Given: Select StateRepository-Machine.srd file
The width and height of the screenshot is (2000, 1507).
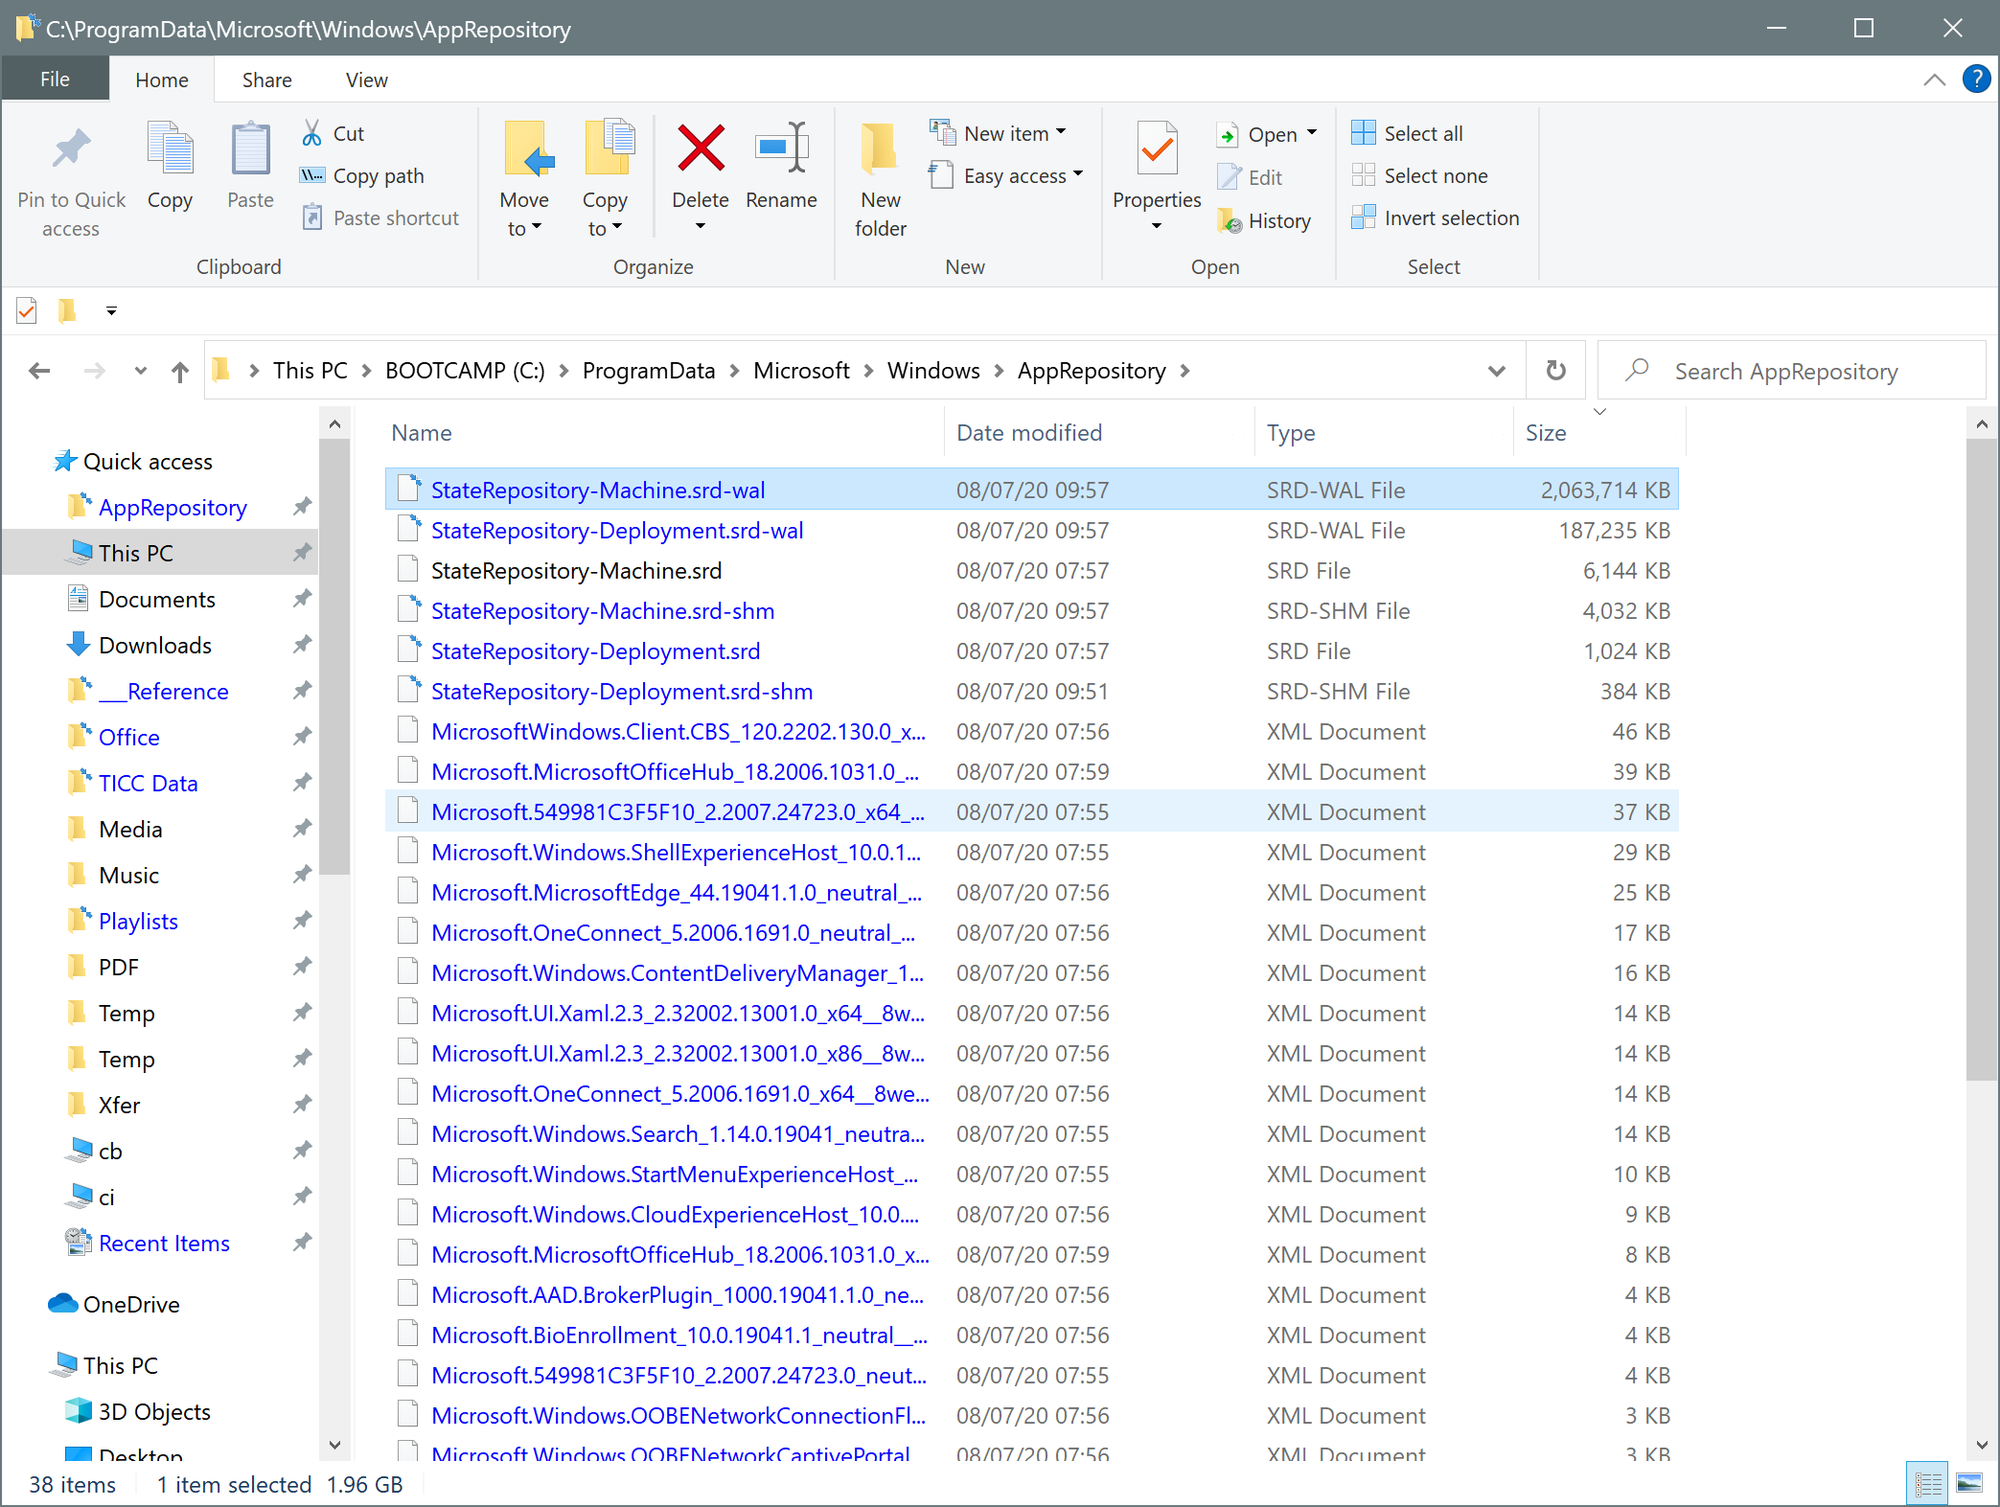Looking at the screenshot, I should click(1031, 570).
